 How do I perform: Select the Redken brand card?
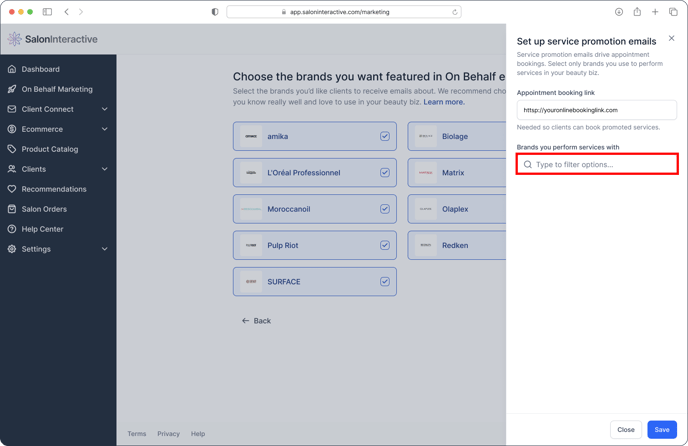pos(456,245)
